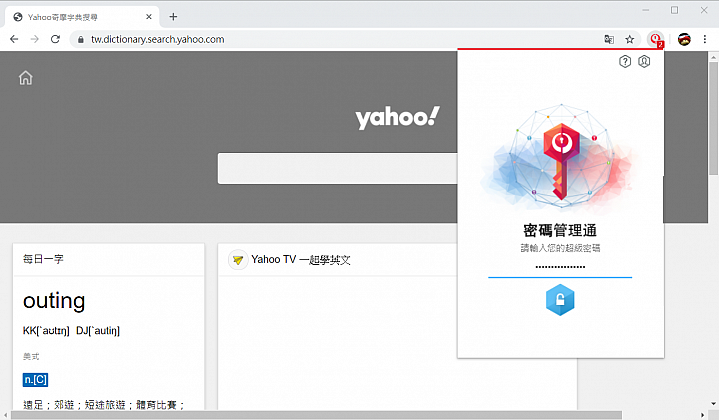Click the scroll right arrow
The width and height of the screenshot is (719, 420).
[x=702, y=415]
